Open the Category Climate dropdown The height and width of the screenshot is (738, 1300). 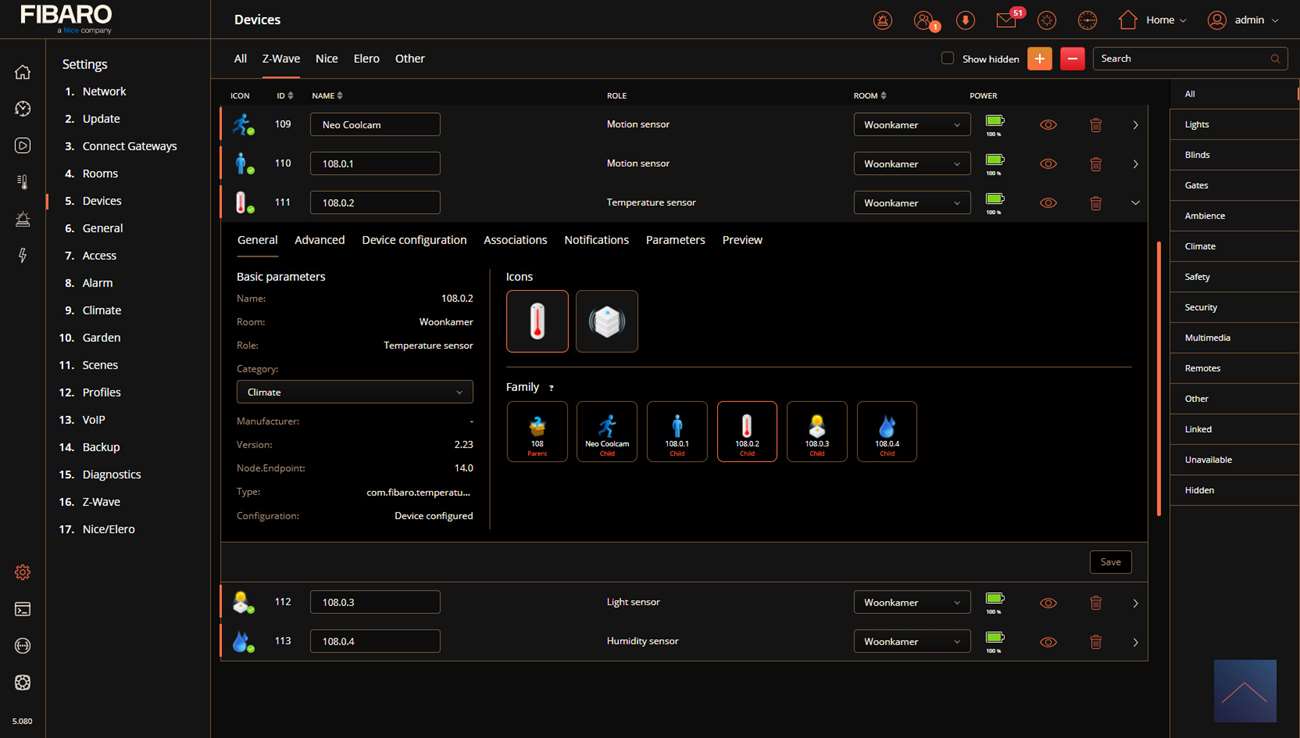click(x=355, y=392)
